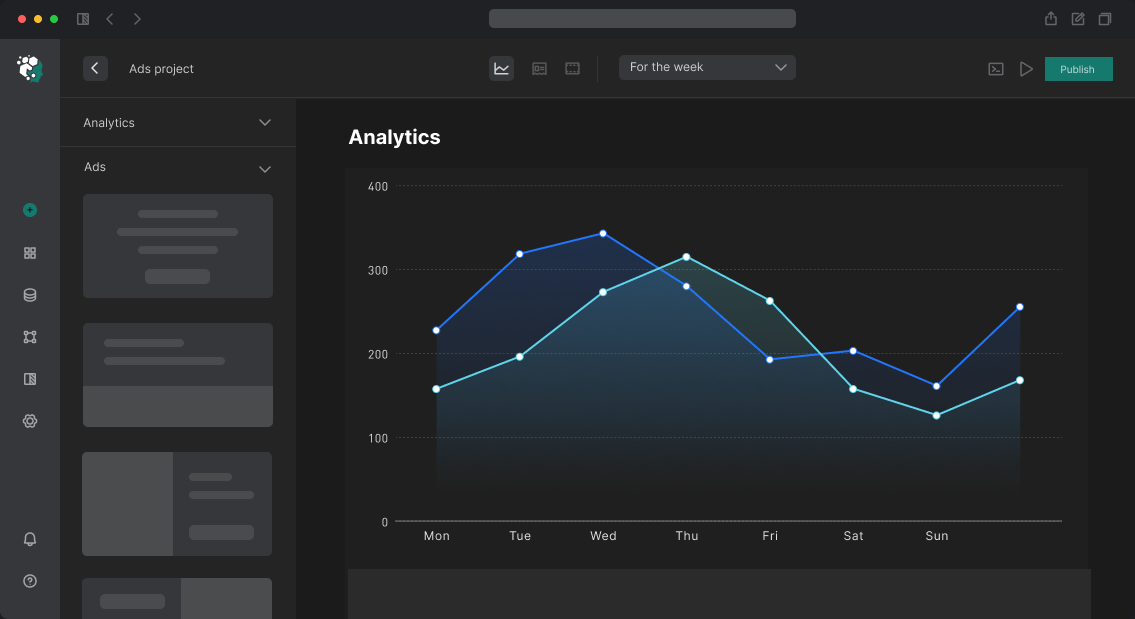The height and width of the screenshot is (619, 1135).
Task: Select the node connections icon in sidebar
Action: 30,337
